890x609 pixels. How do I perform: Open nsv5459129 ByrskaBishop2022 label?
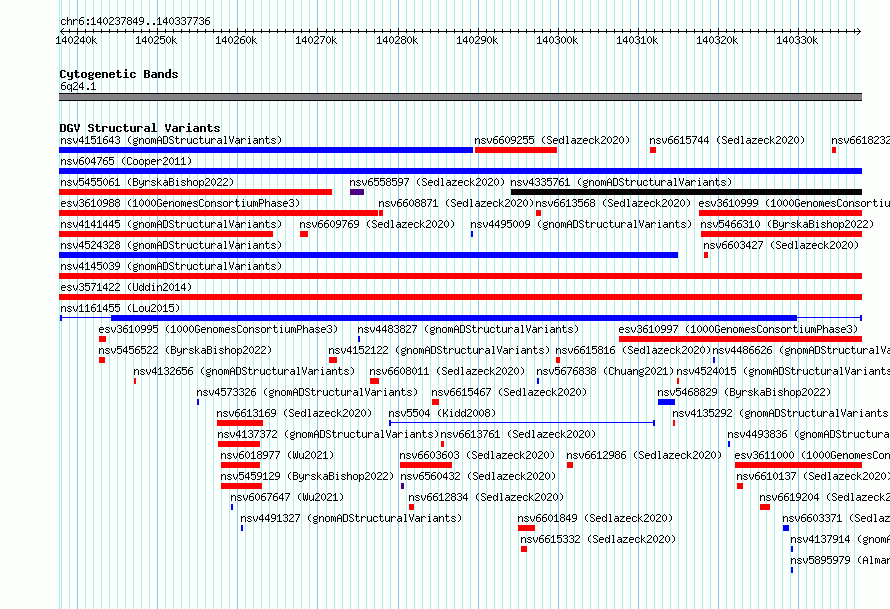click(x=308, y=476)
